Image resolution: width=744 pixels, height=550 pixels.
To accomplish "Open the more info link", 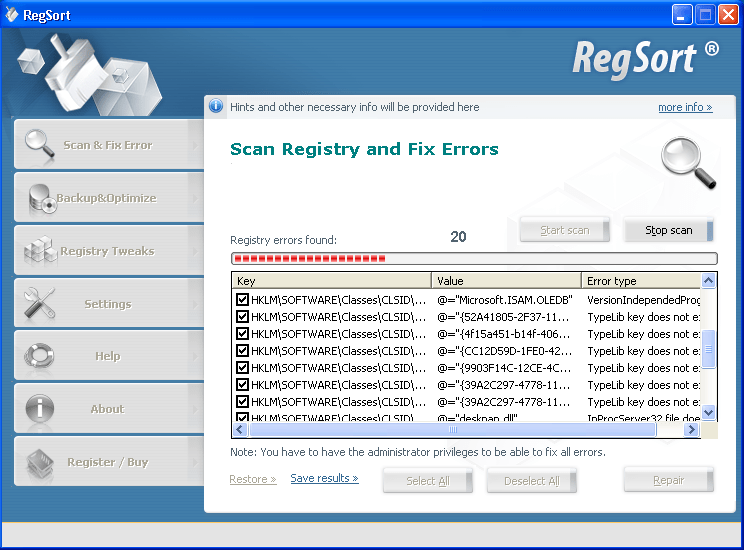I will pyautogui.click(x=685, y=107).
